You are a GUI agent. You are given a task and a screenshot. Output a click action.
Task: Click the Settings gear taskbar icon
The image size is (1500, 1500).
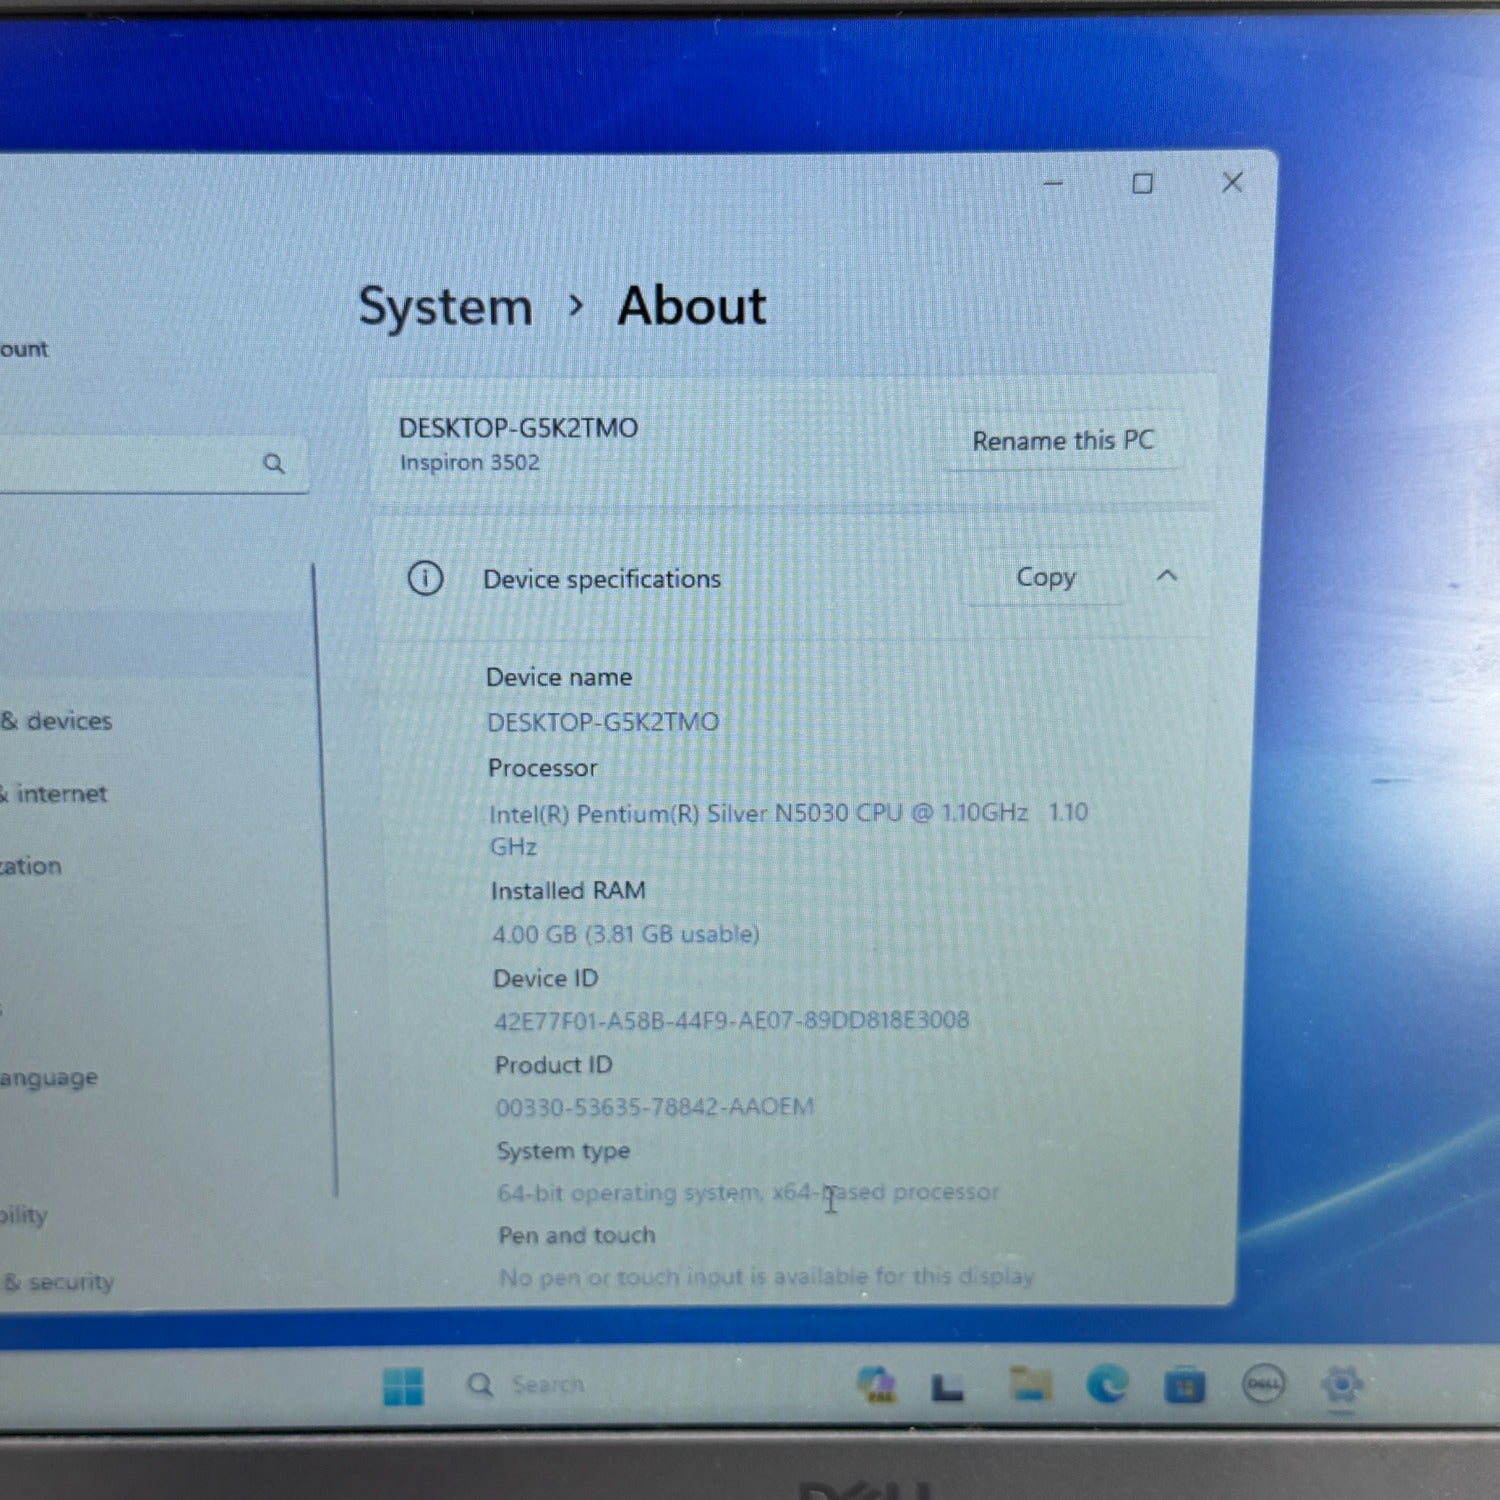[1341, 1385]
